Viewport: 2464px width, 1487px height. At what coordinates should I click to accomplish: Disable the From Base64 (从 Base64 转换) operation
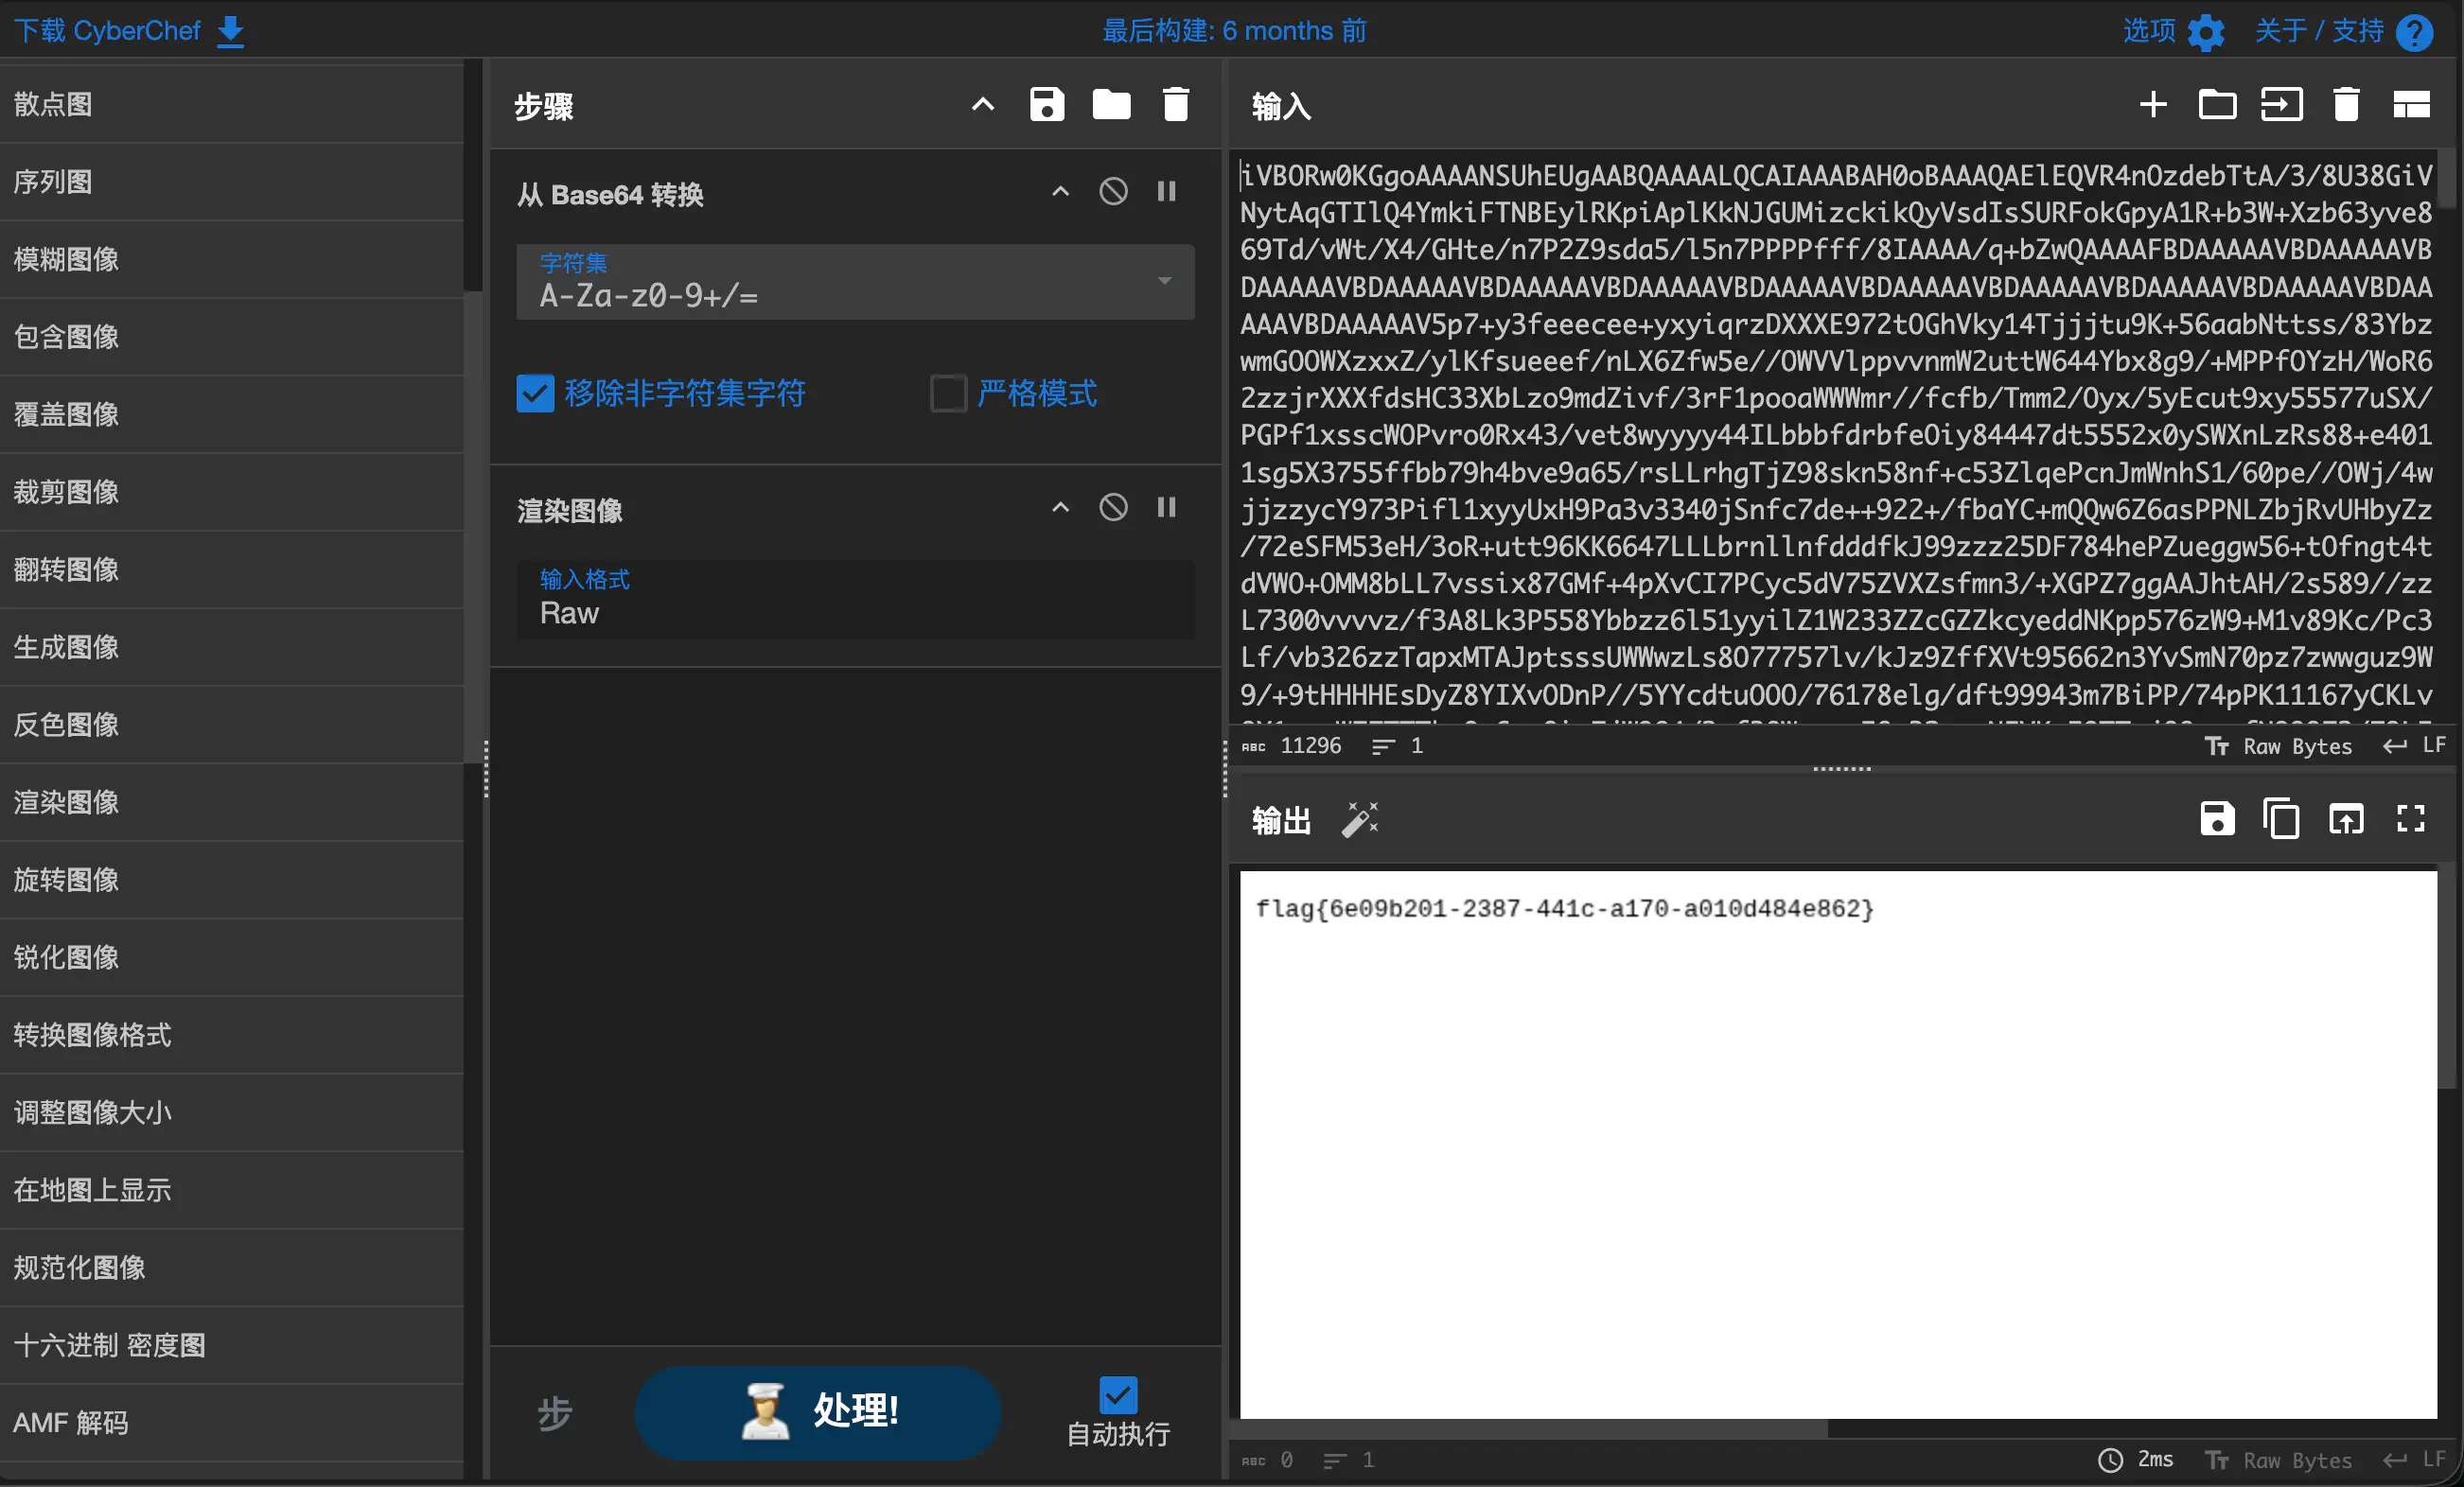[x=1113, y=192]
